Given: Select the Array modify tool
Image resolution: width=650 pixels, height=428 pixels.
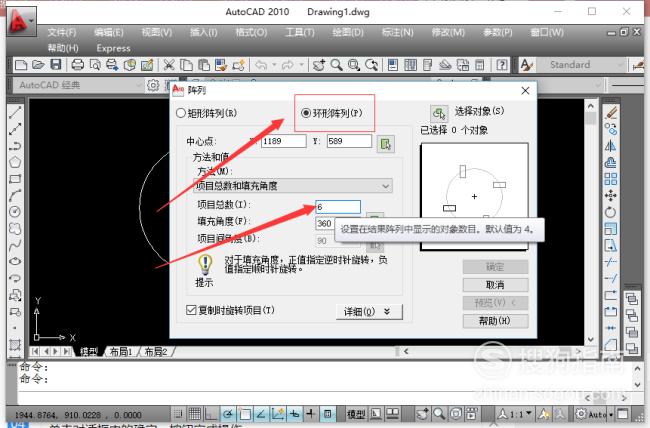Looking at the screenshot, I should (611, 179).
